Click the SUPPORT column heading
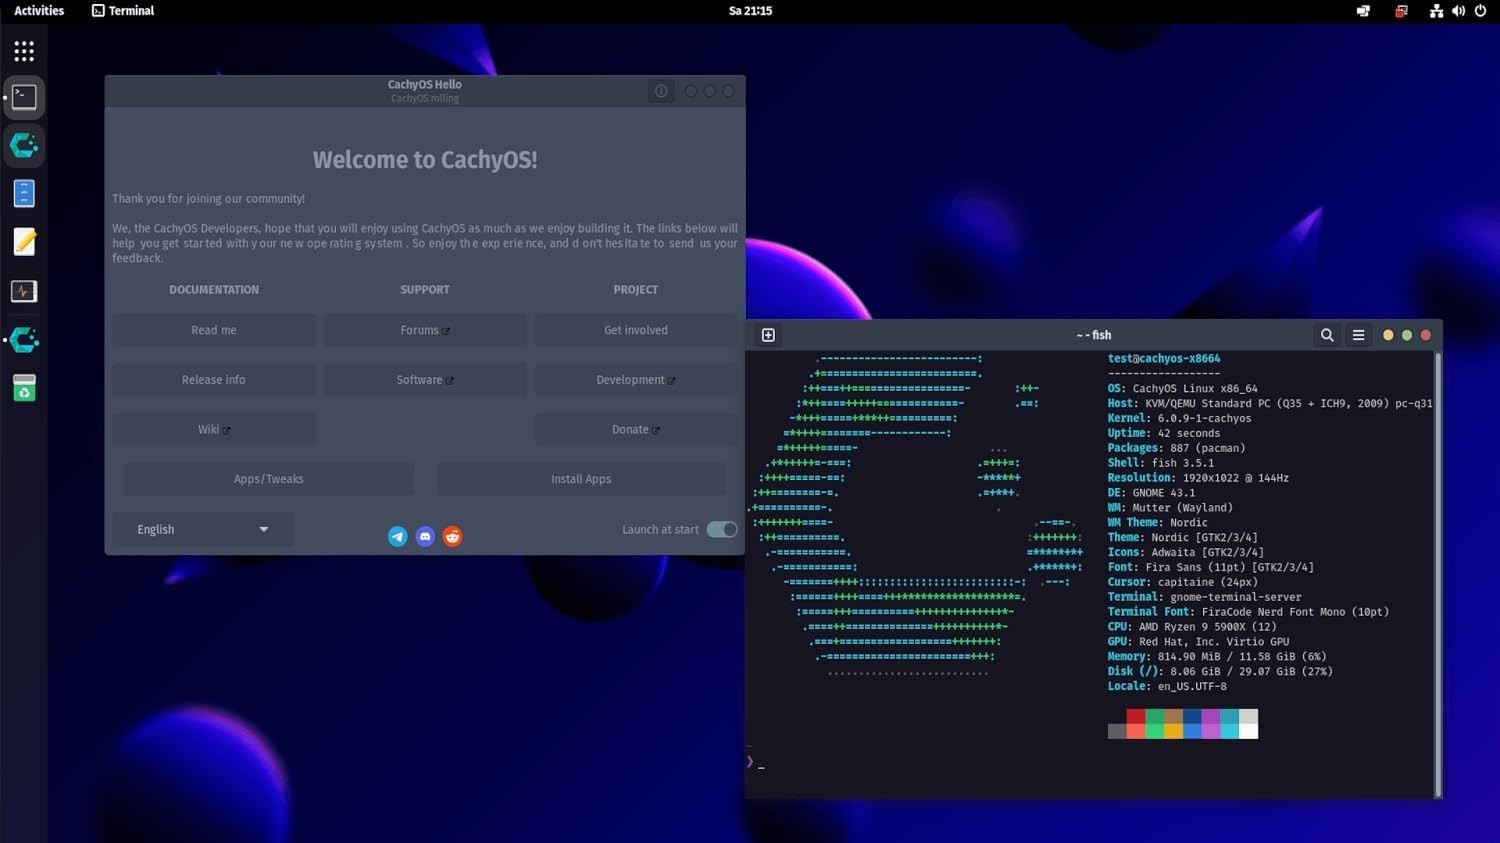The width and height of the screenshot is (1500, 843). click(x=425, y=290)
